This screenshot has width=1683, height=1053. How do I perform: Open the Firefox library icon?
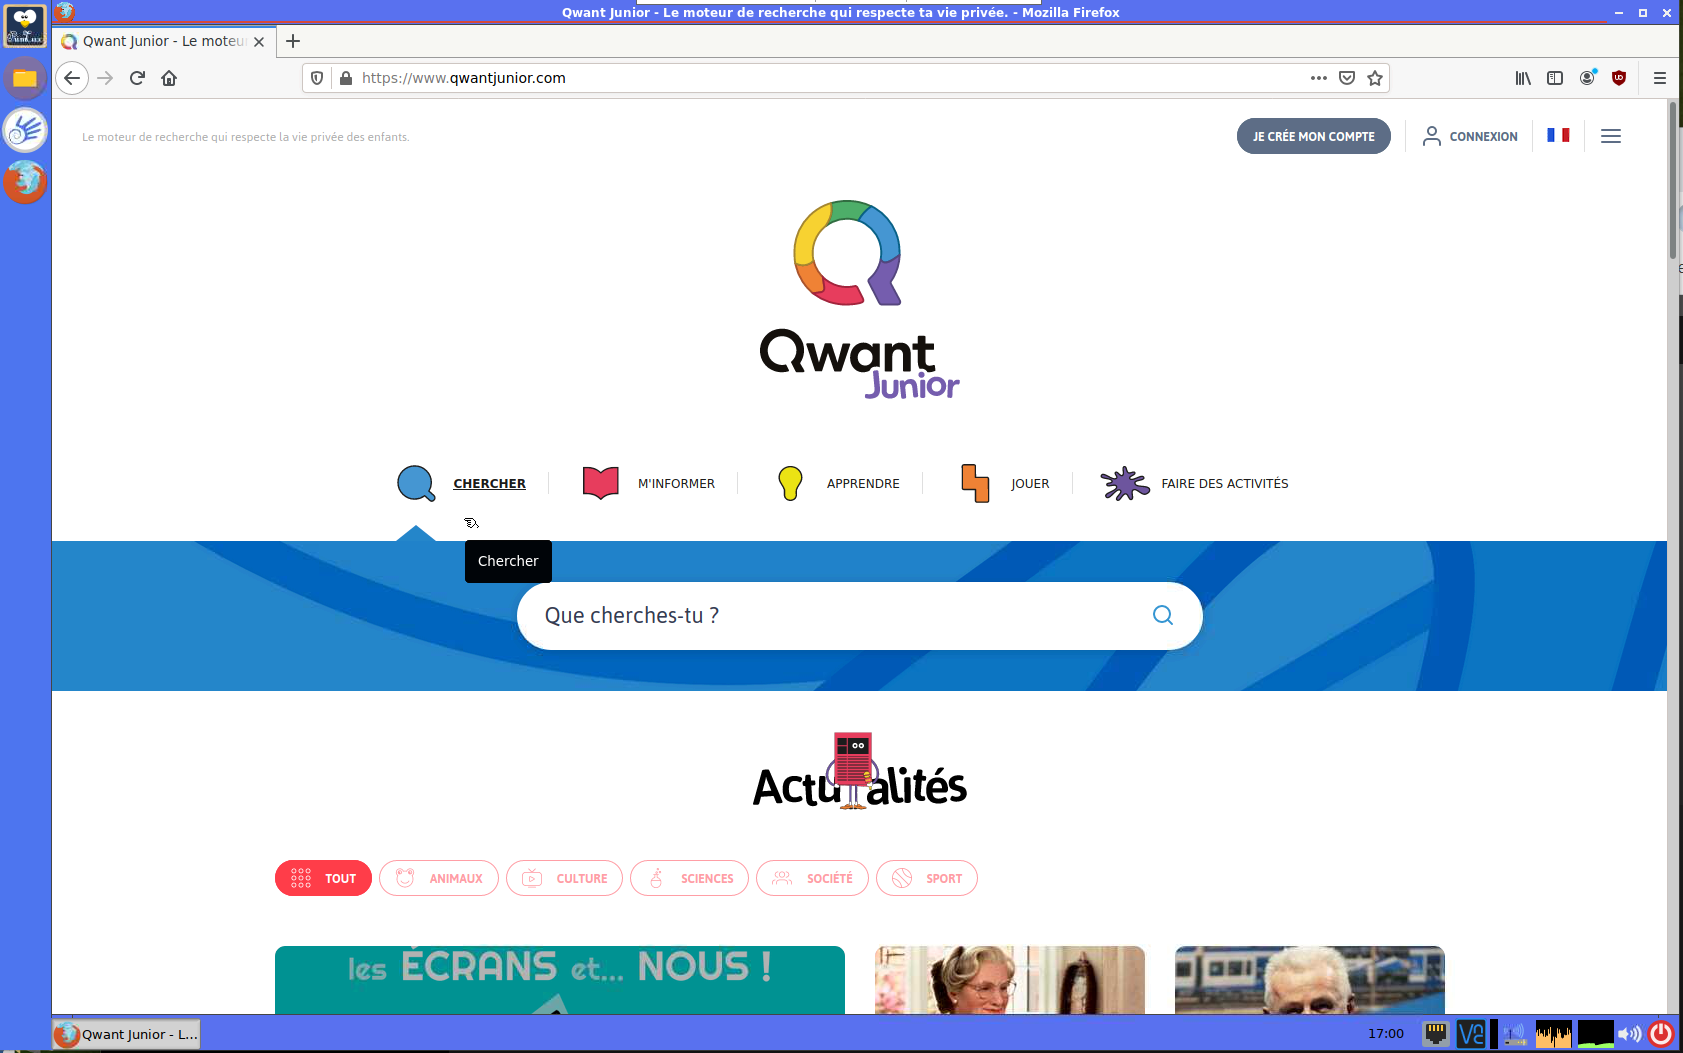1523,78
